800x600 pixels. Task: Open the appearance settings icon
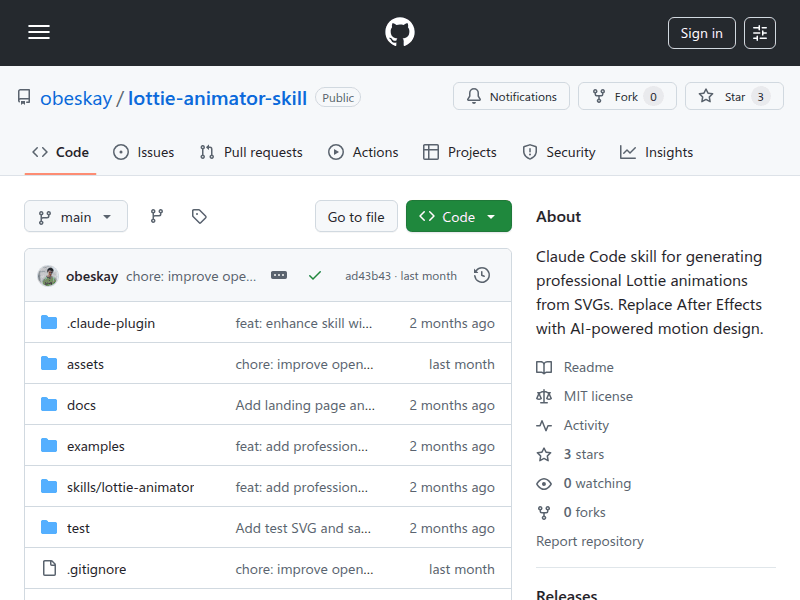click(x=760, y=33)
